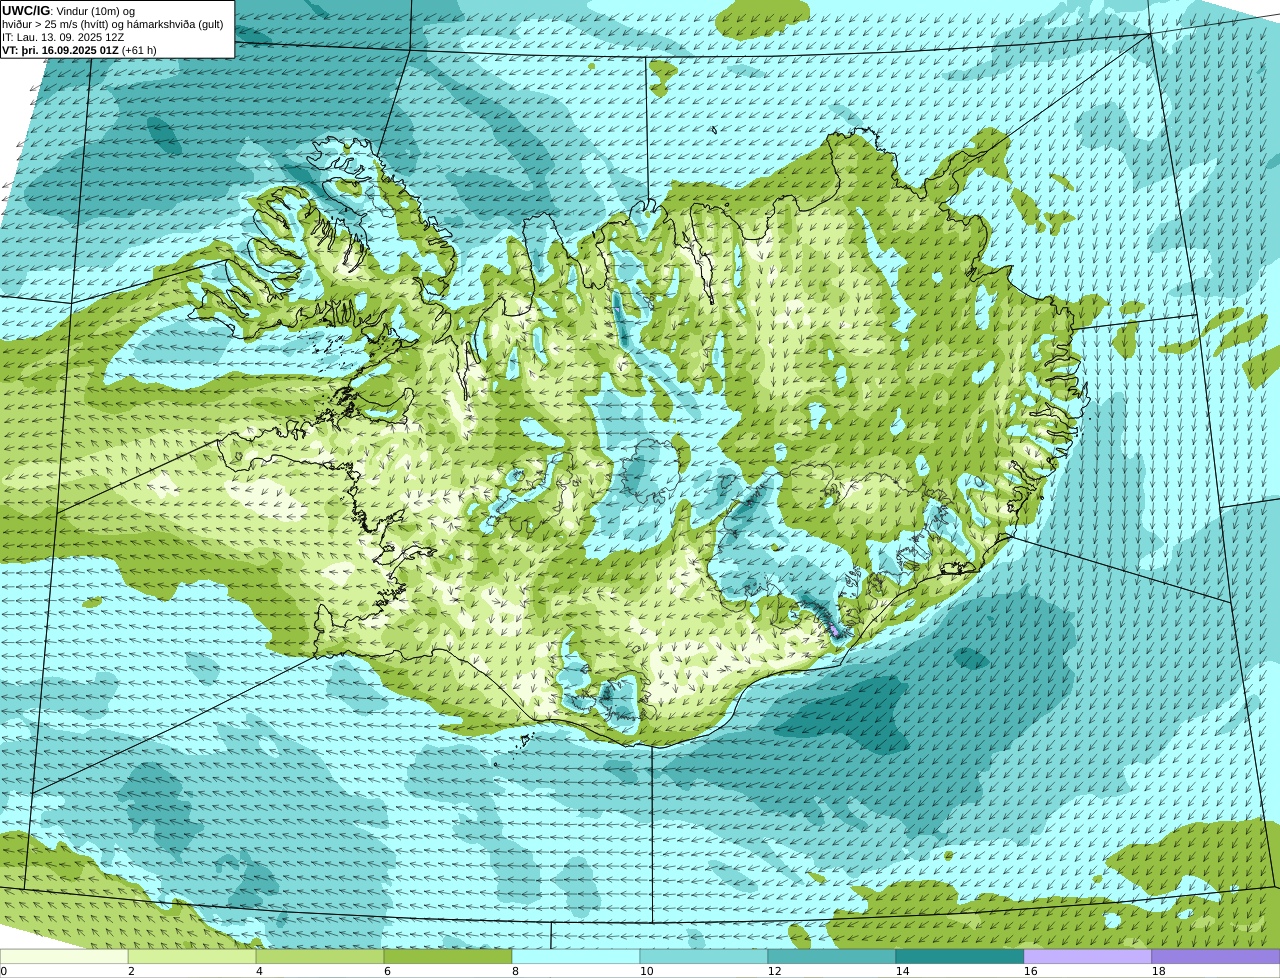Pick the 4–6 m/s green legend swatch
Image resolution: width=1280 pixels, height=978 pixels.
point(320,956)
